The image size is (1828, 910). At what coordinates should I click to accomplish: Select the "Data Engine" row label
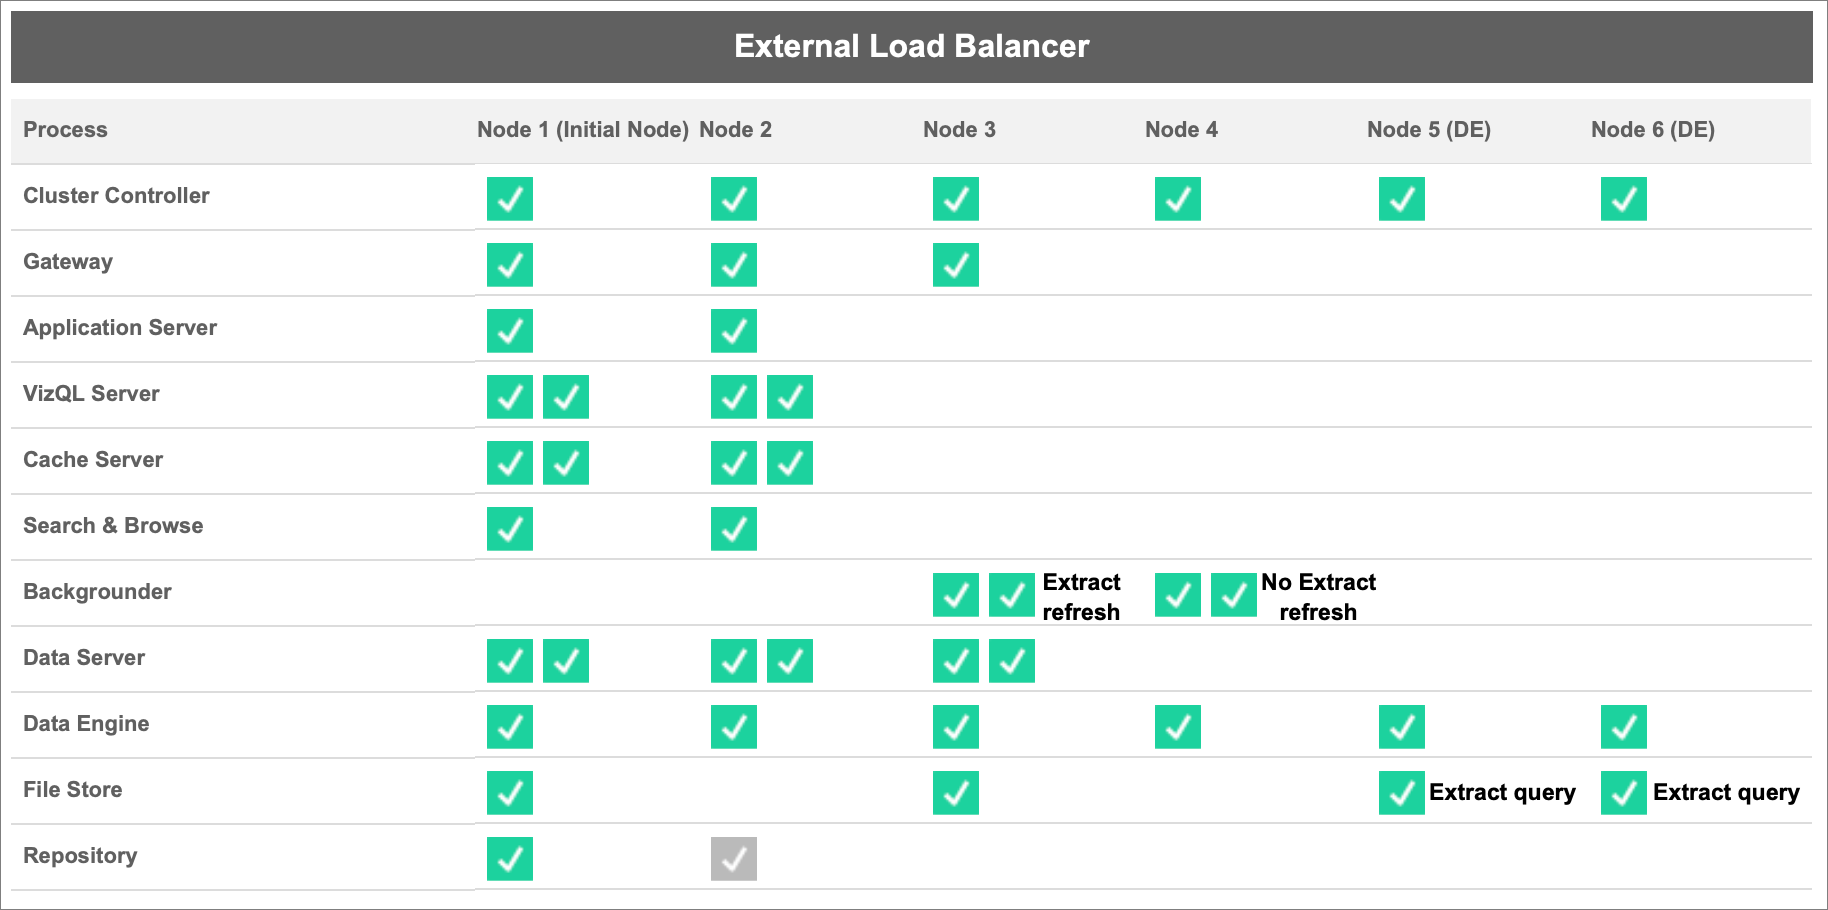point(86,724)
